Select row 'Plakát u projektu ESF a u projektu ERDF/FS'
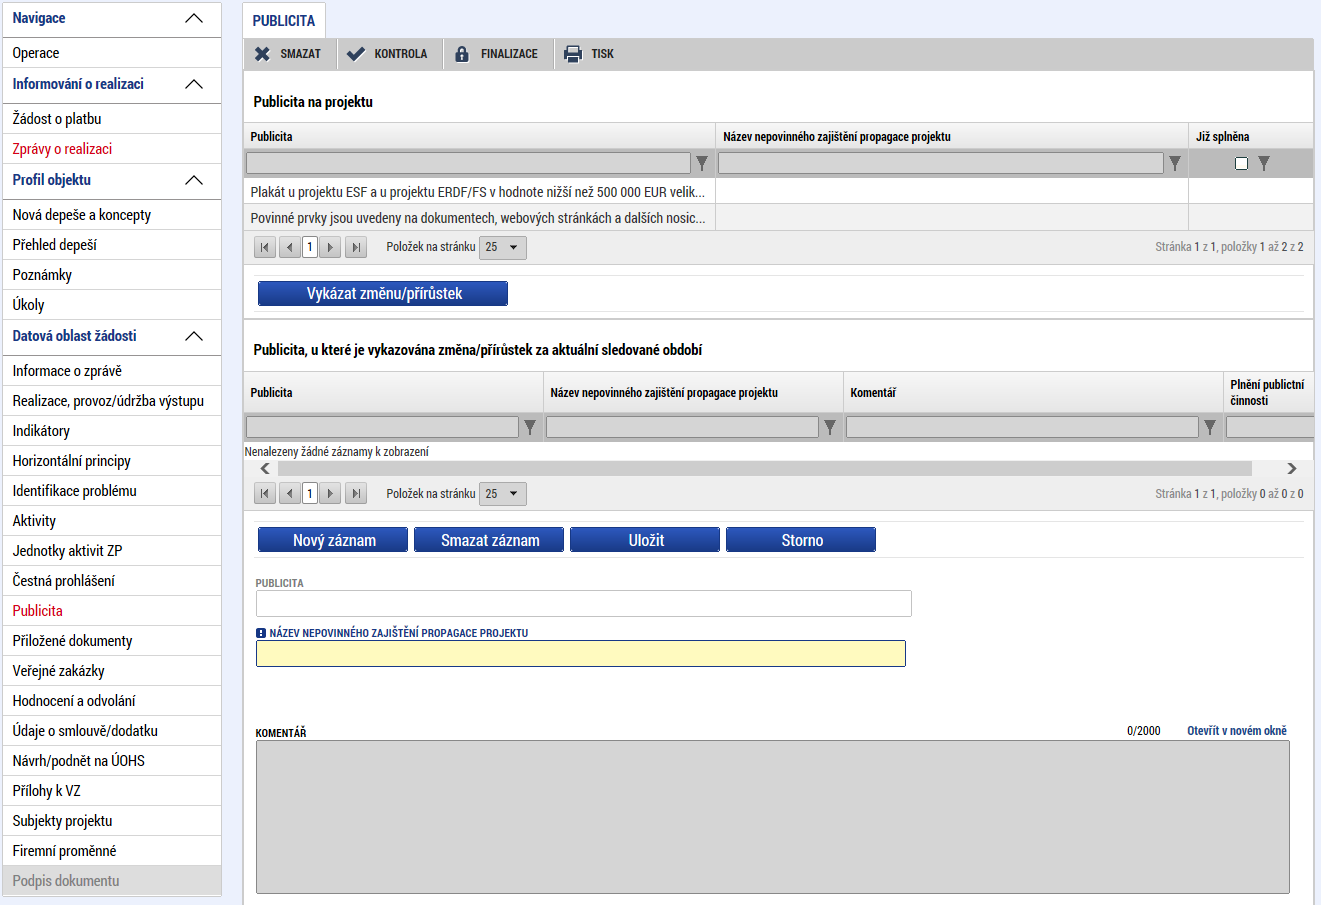Viewport: 1321px width, 905px height. coord(778,192)
